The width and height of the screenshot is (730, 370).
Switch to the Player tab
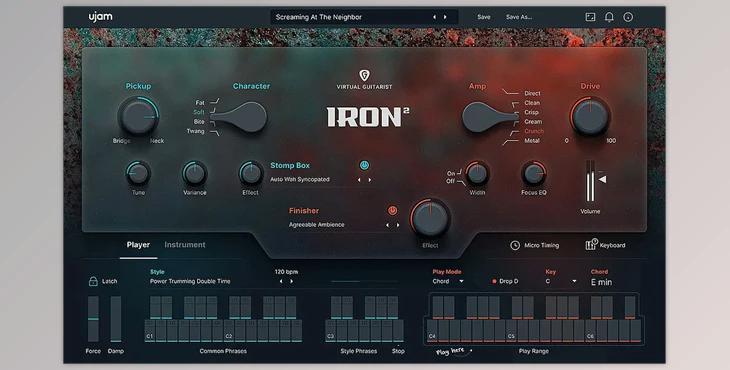138,244
